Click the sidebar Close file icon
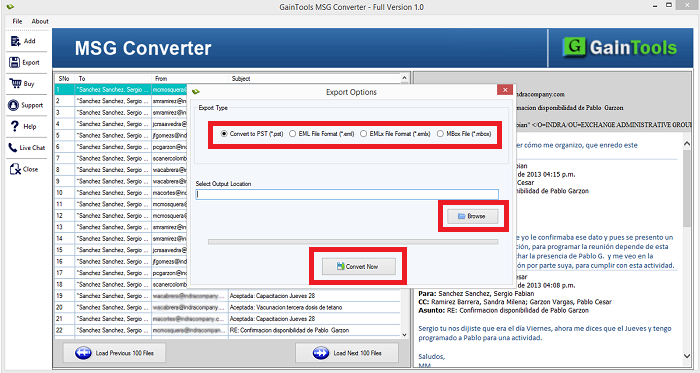Image resolution: width=700 pixels, height=373 pixels. 15,169
